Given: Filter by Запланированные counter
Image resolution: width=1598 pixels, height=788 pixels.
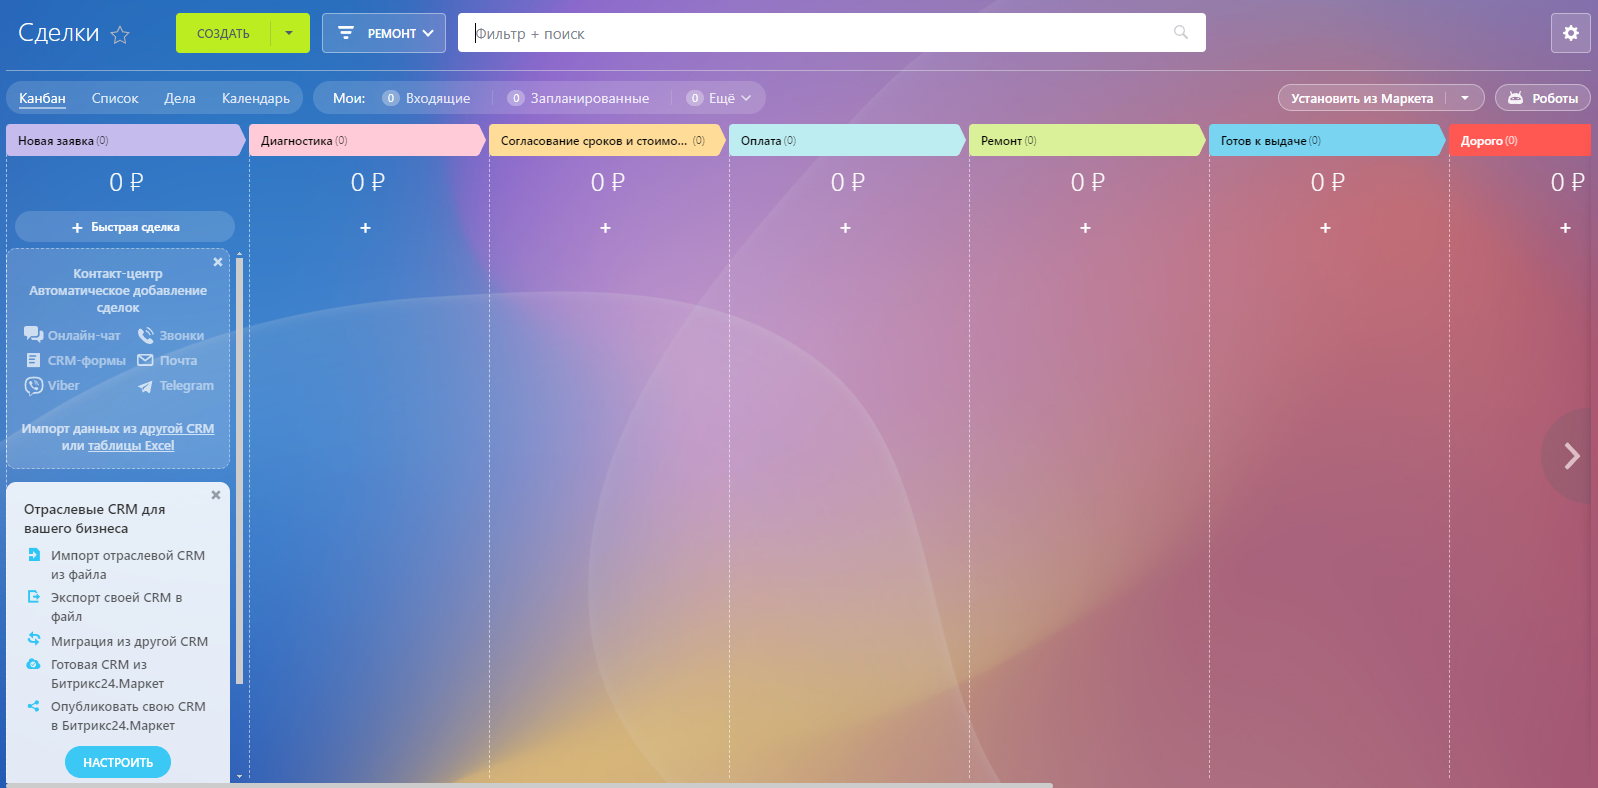Looking at the screenshot, I should pos(579,98).
